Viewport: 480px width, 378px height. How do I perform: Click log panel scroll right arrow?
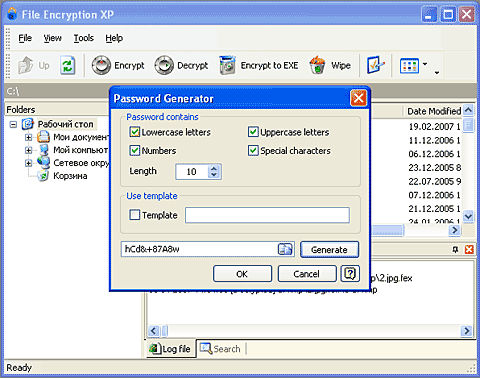[x=466, y=331]
